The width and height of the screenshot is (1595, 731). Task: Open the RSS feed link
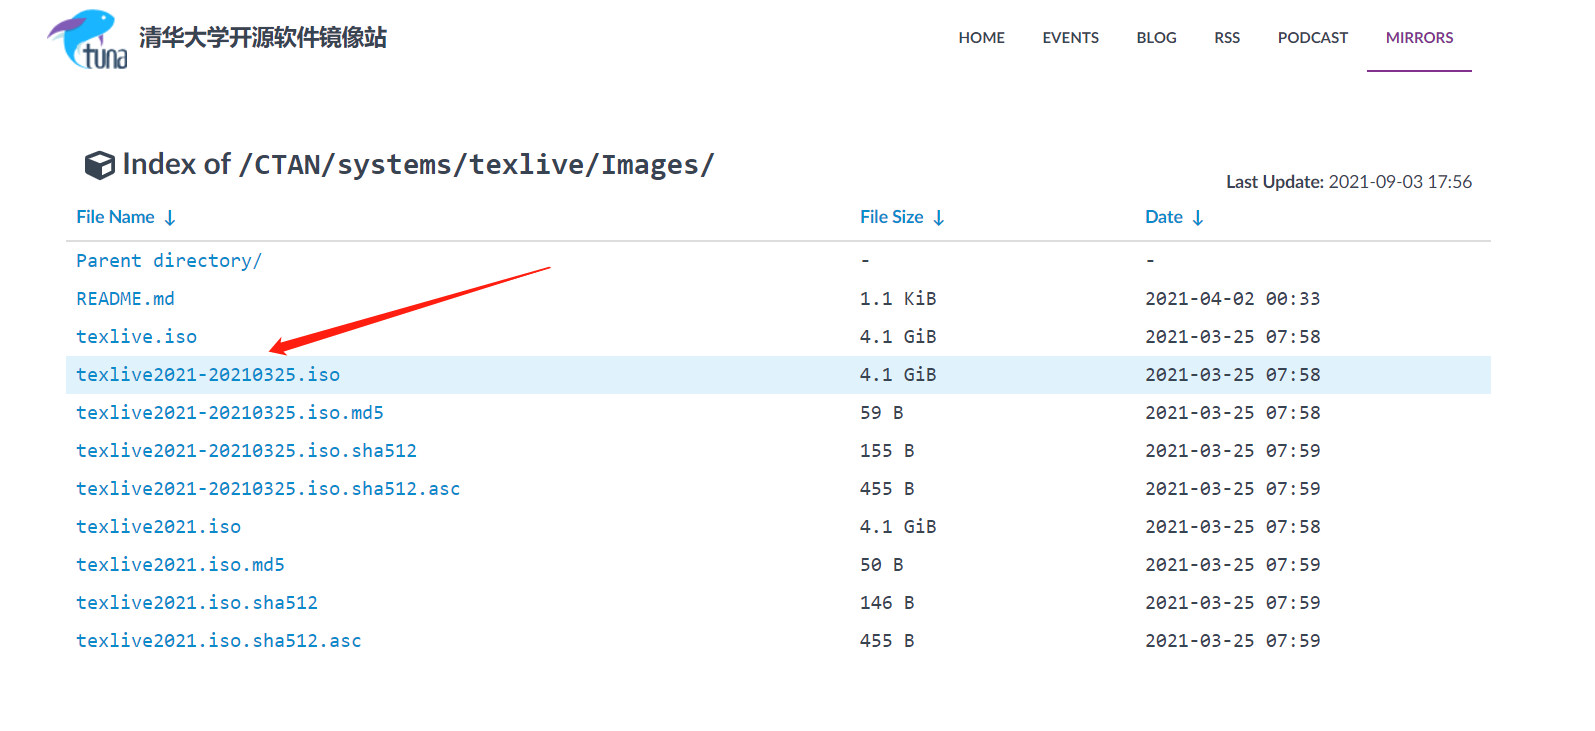1227,38
